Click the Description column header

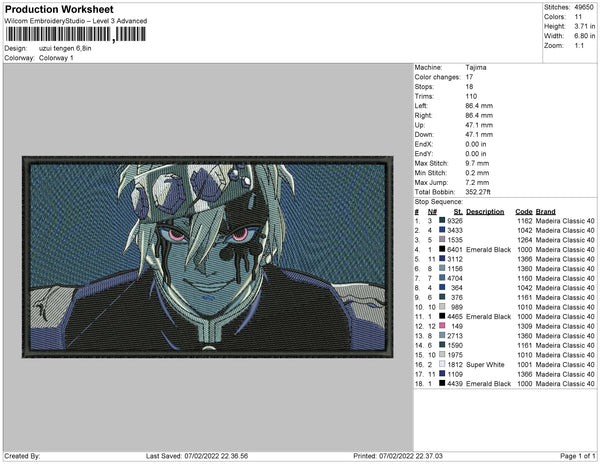coord(485,212)
